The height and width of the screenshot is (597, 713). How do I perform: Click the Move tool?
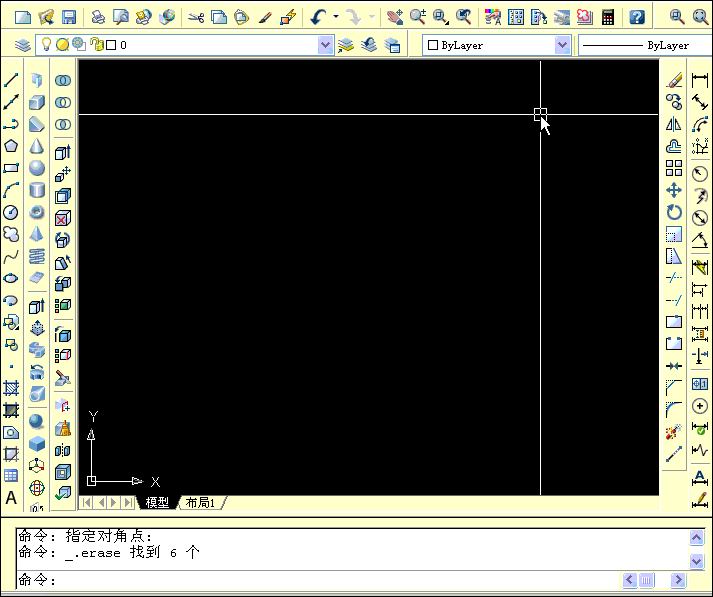pyautogui.click(x=674, y=190)
